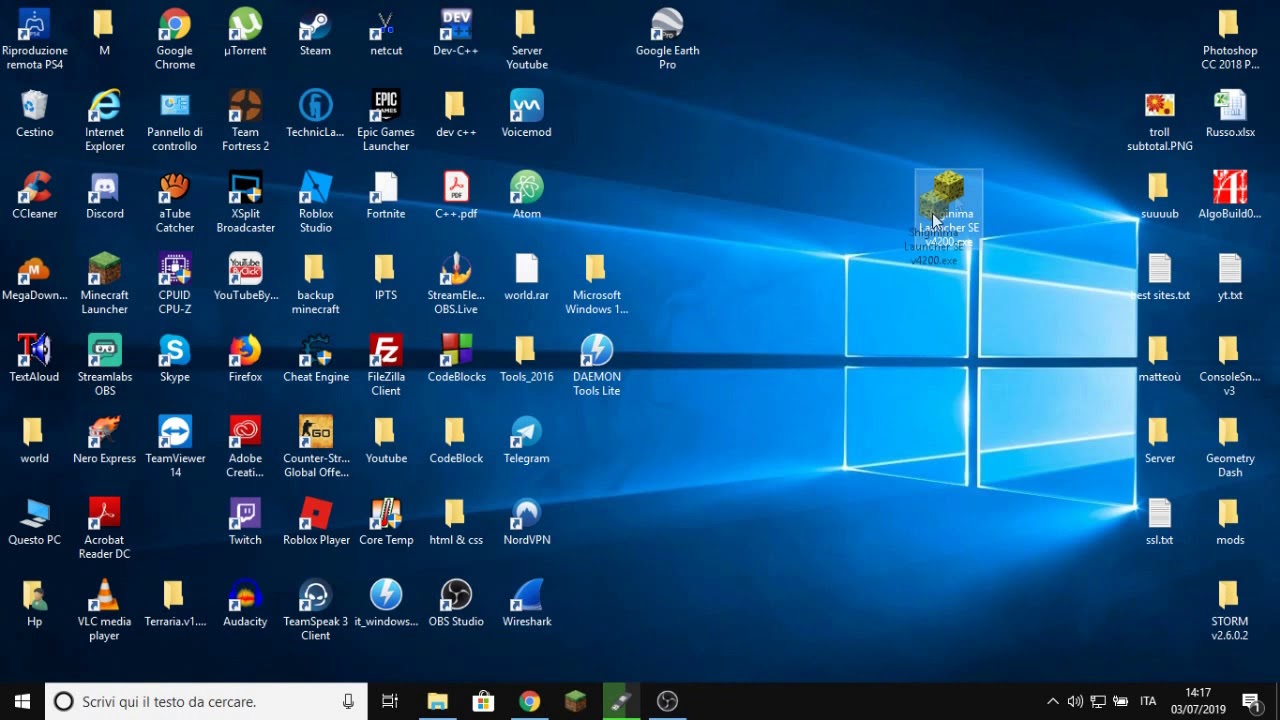The image size is (1280, 720).
Task: Select the Russo.xlsx file
Action: point(1230,114)
